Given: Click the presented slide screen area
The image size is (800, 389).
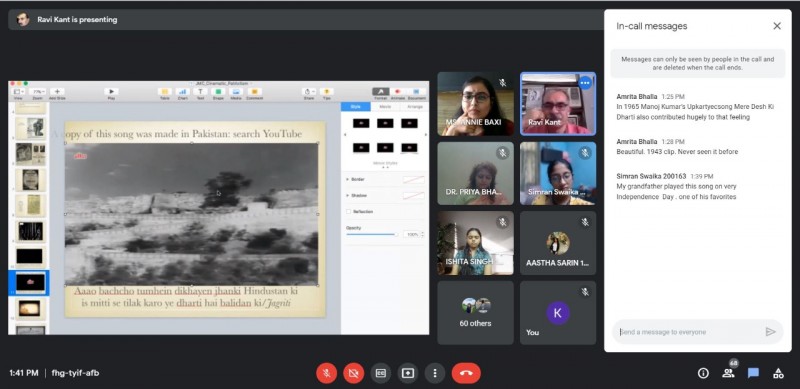Looking at the screenshot, I should tap(218, 208).
